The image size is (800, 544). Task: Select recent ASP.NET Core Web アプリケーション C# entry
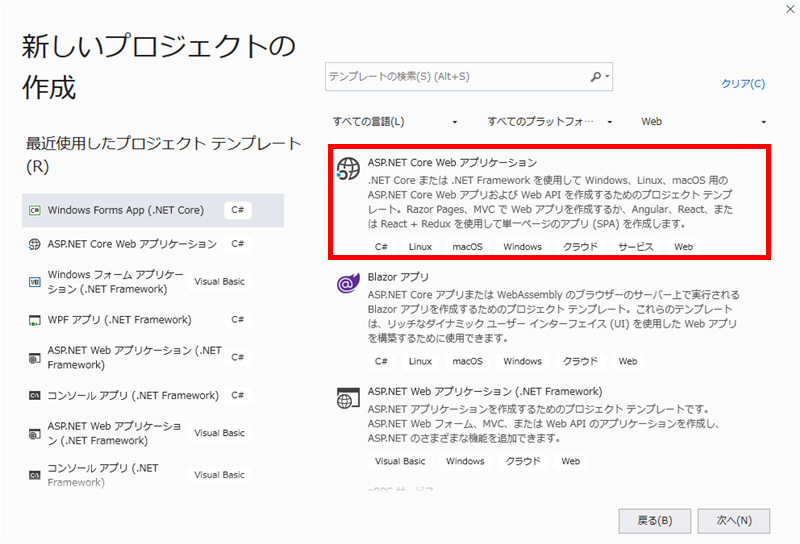153,244
